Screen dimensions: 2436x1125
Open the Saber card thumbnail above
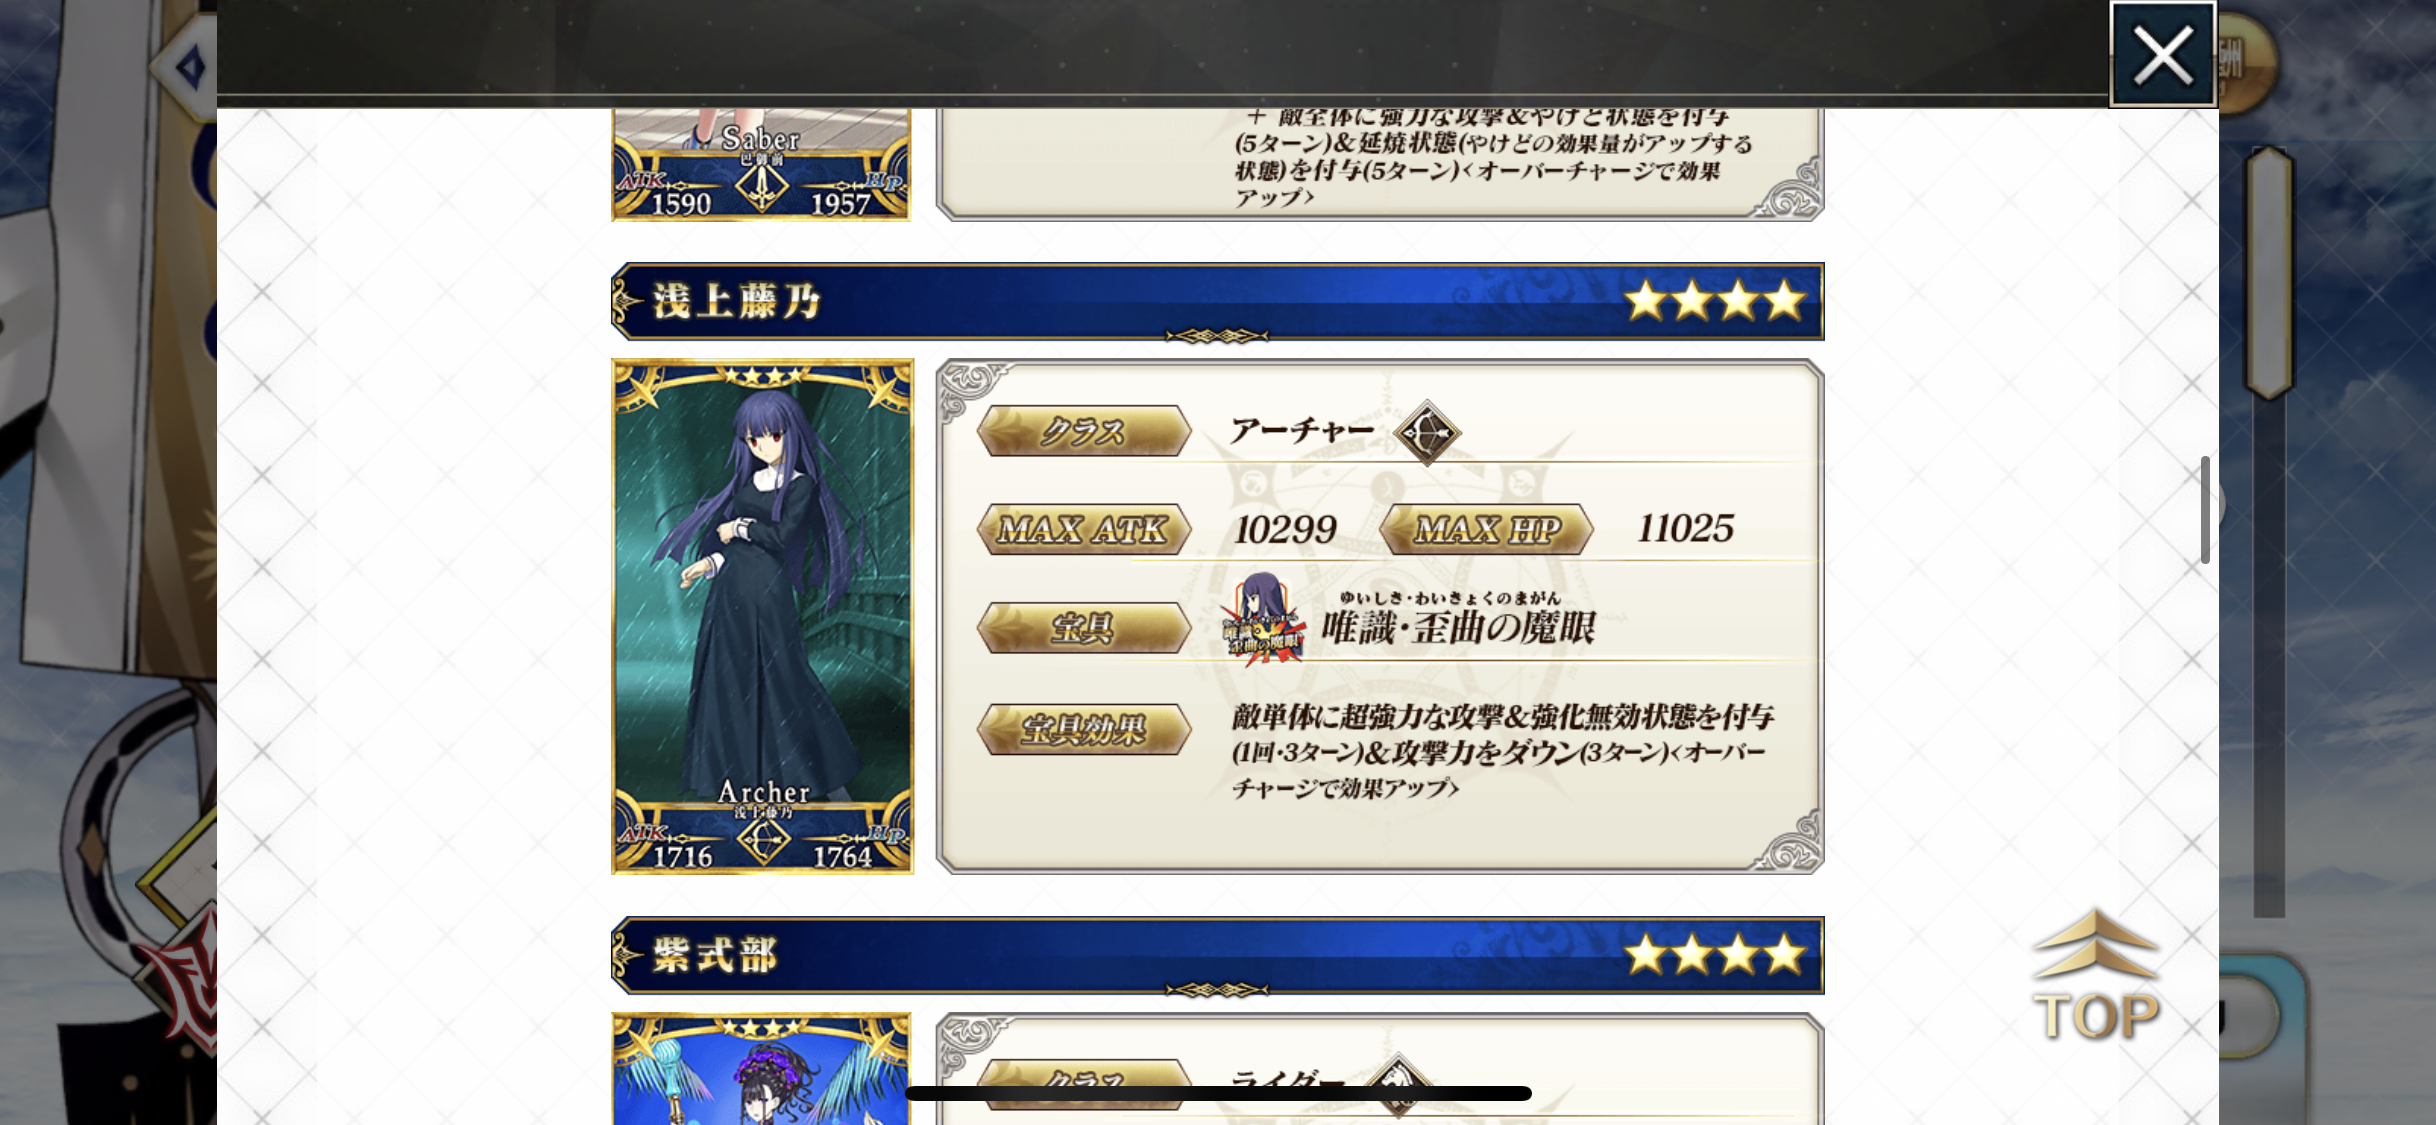(x=761, y=165)
